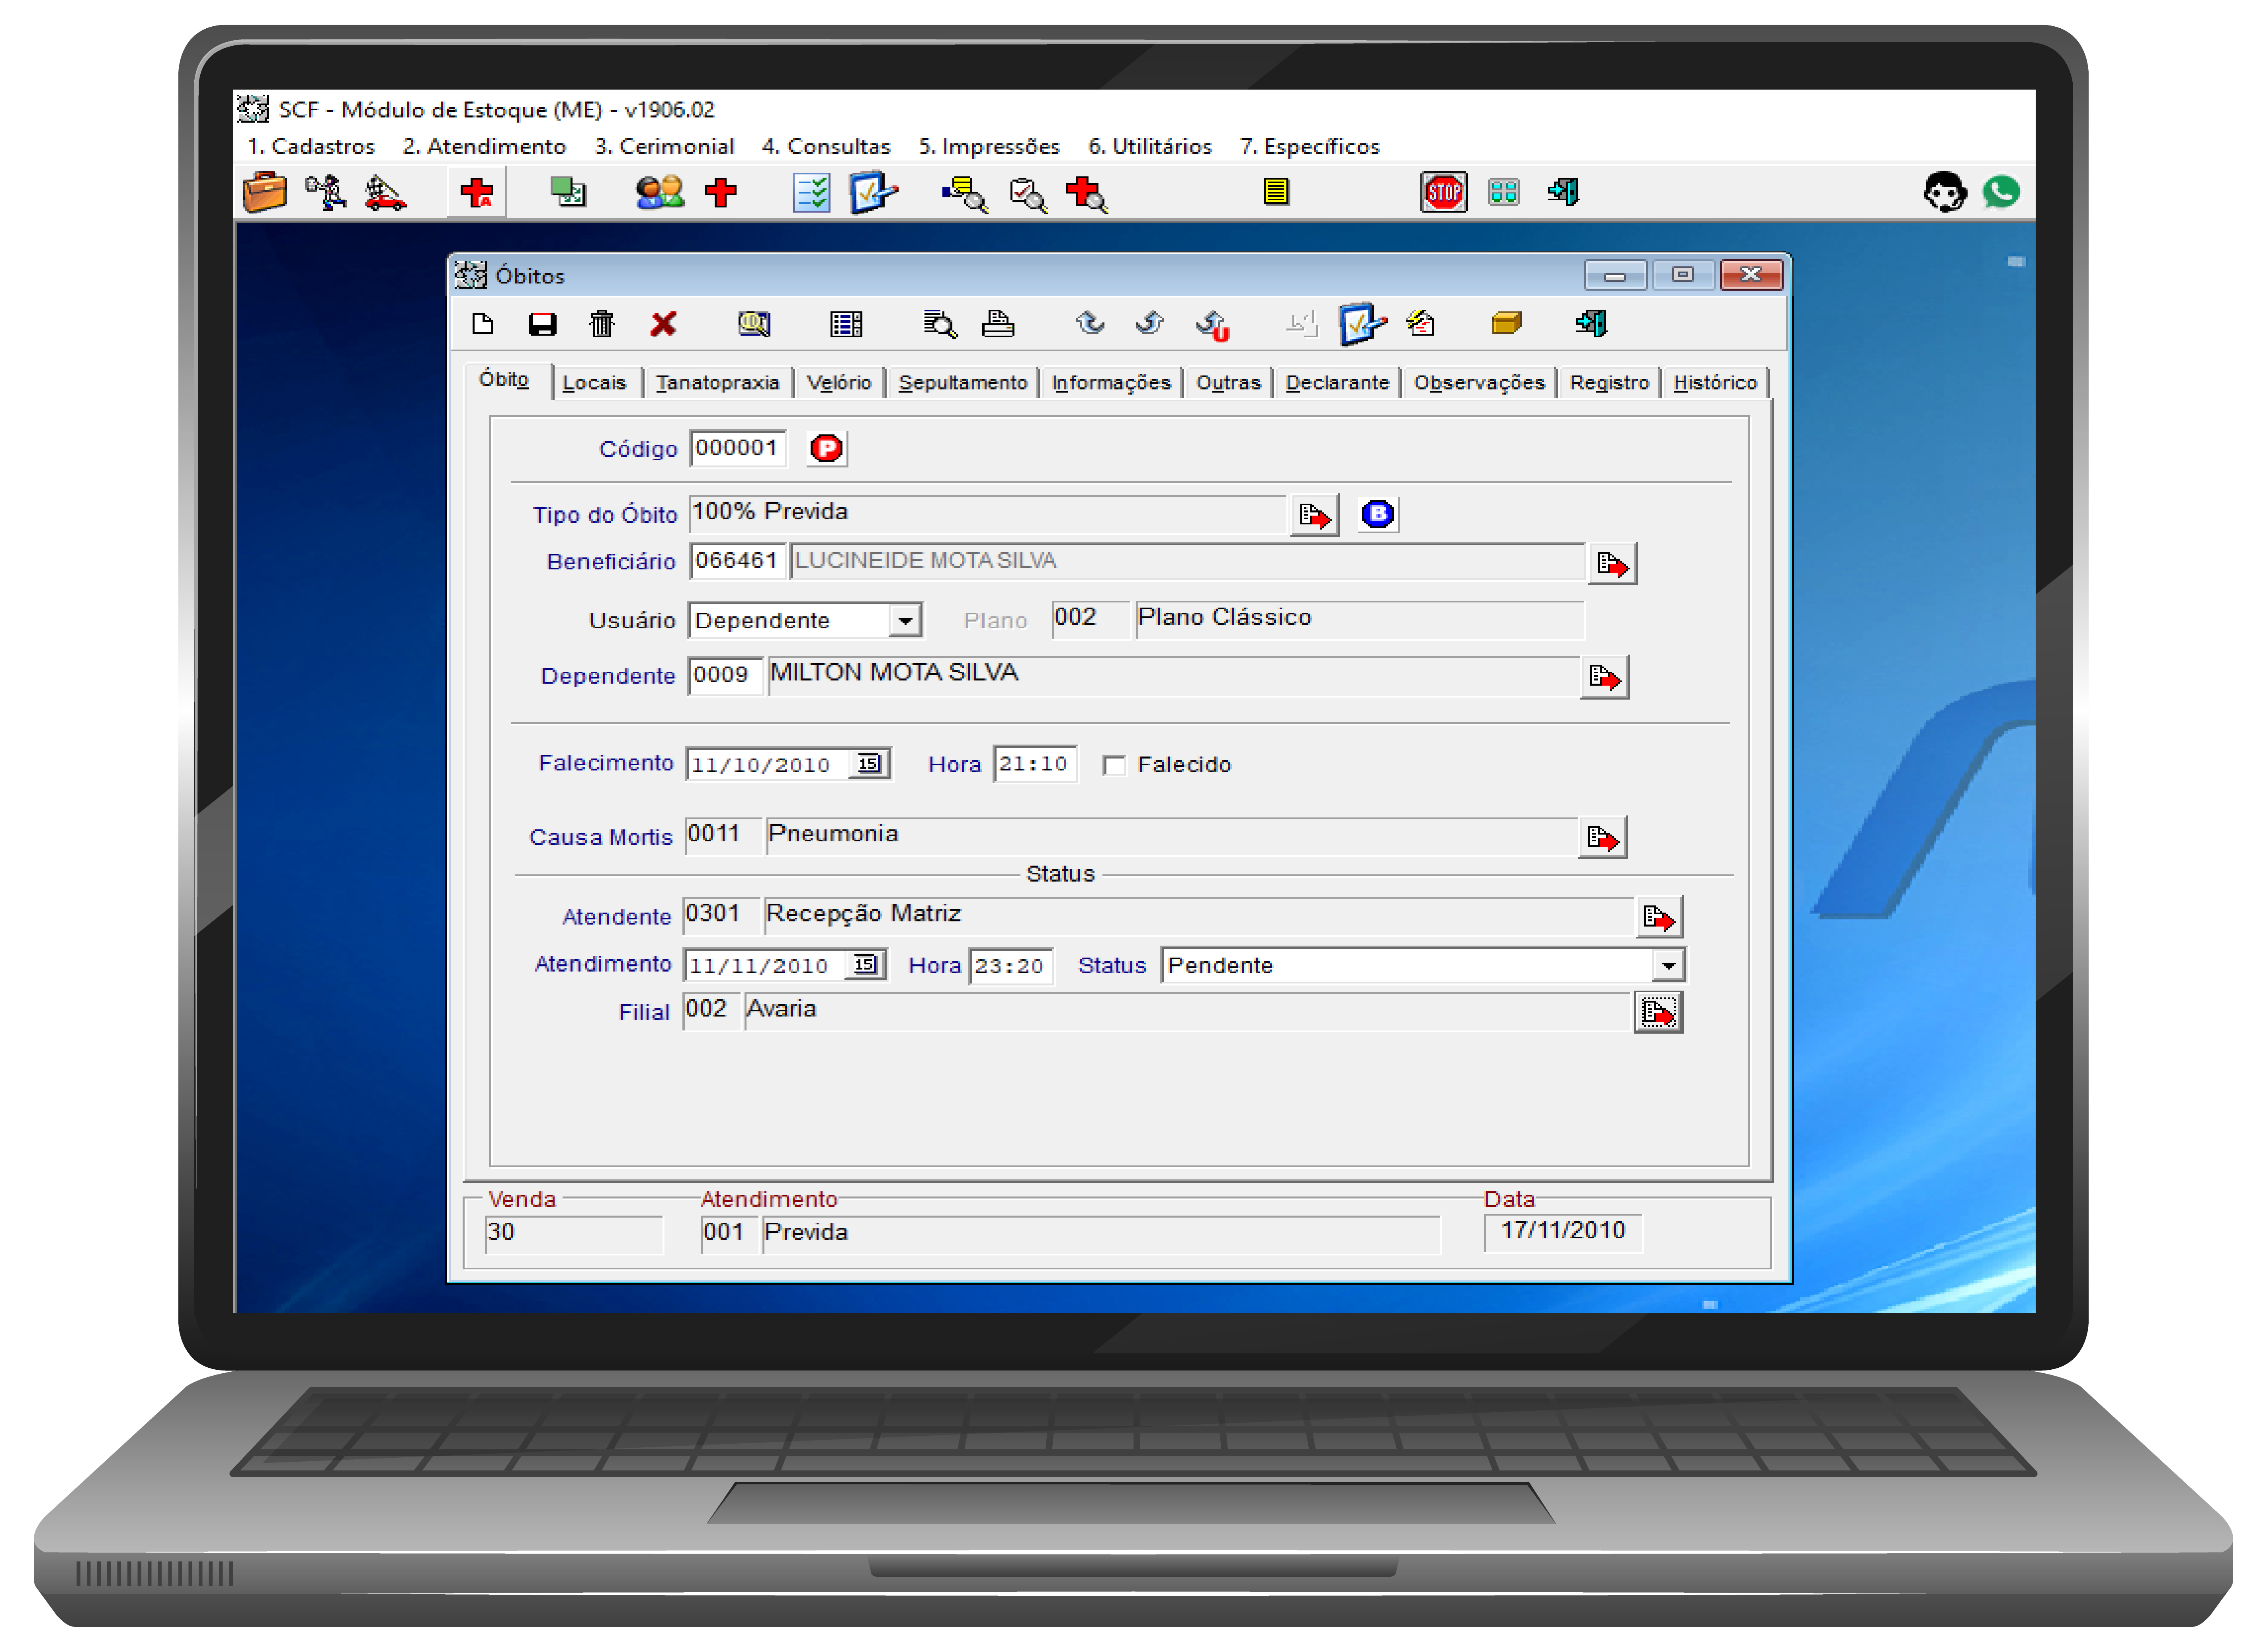
Task: Open the Registro tab
Action: (1609, 383)
